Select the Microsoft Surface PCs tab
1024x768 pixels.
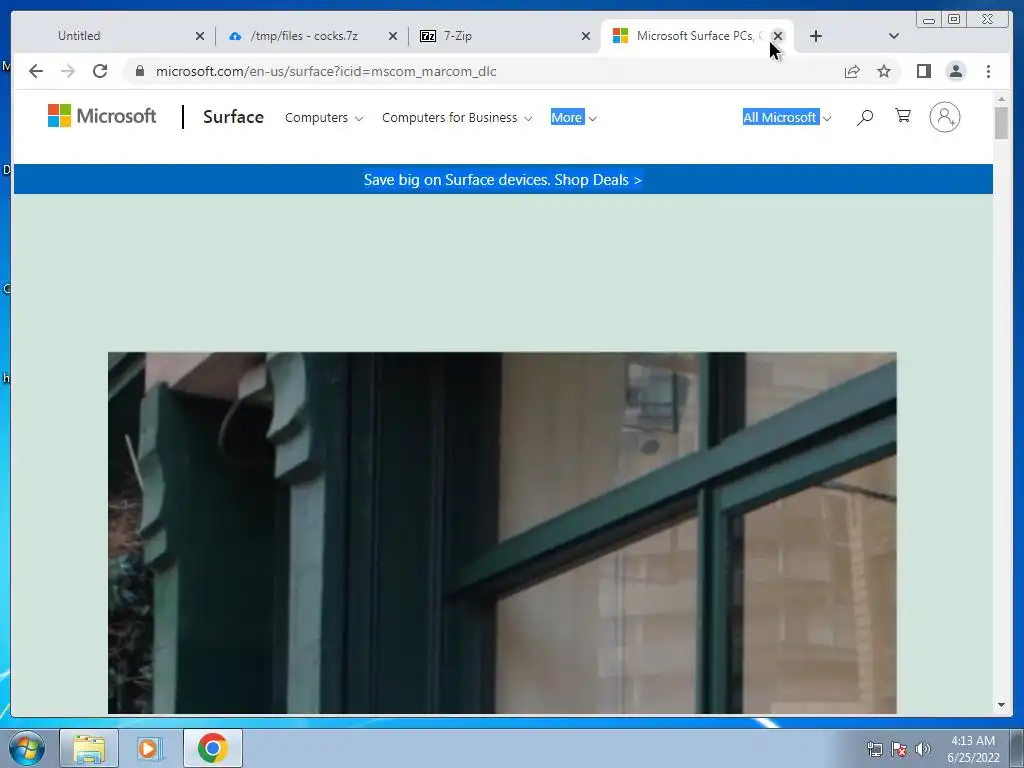tap(695, 36)
